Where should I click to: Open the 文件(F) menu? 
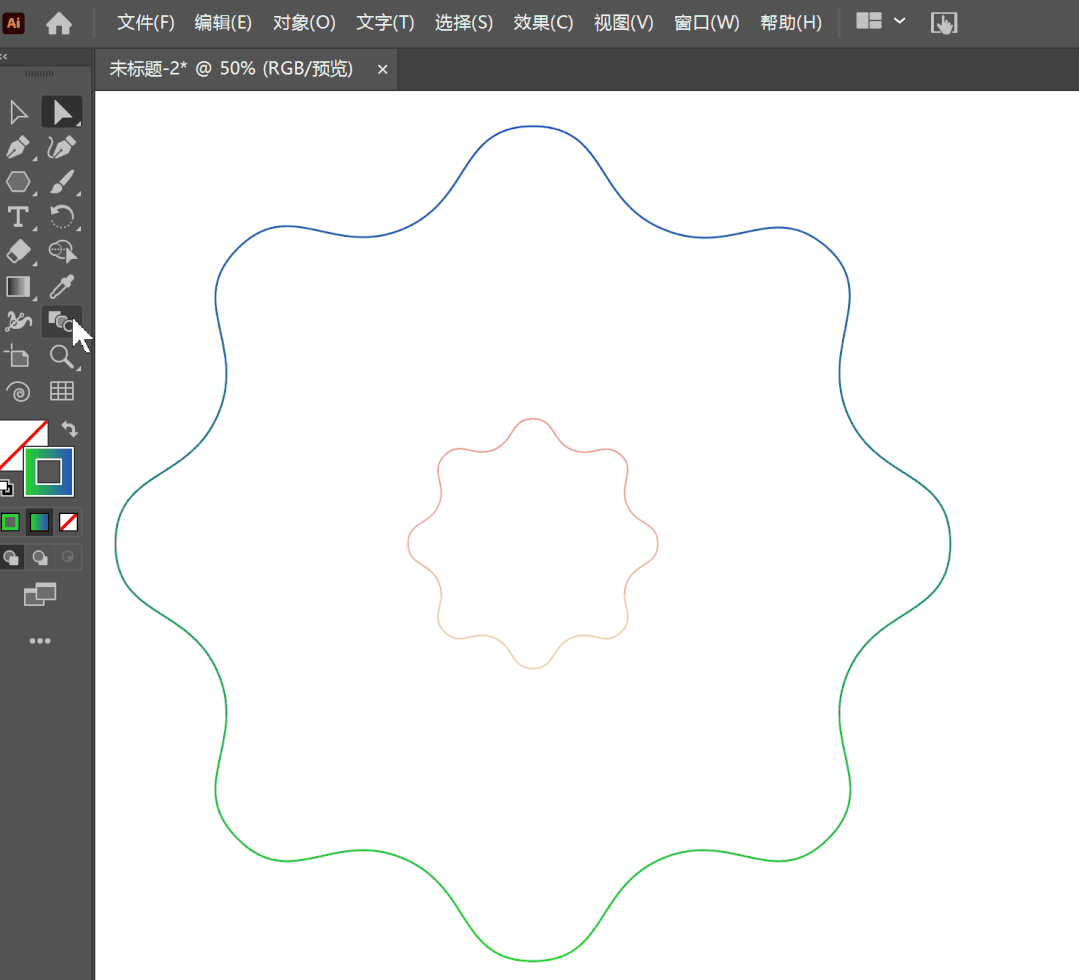point(146,23)
